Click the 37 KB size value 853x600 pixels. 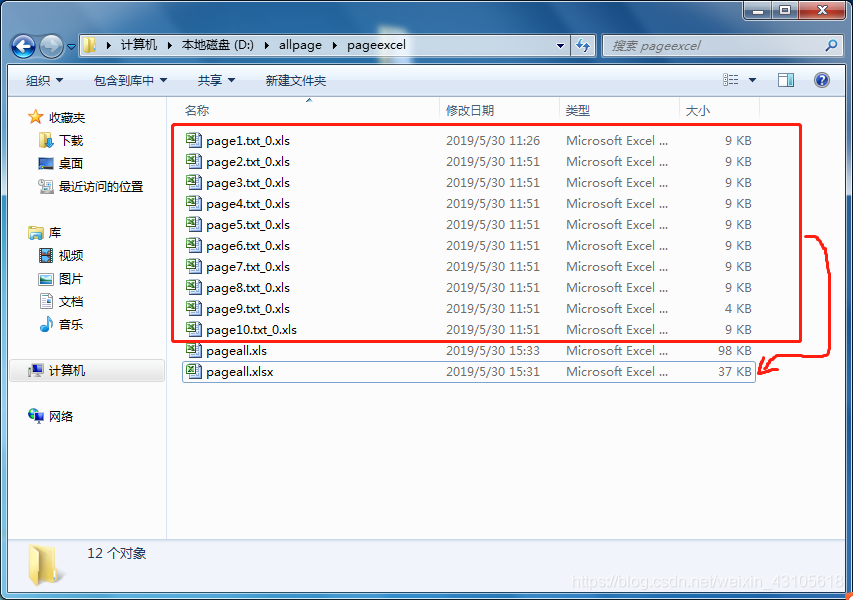click(735, 372)
